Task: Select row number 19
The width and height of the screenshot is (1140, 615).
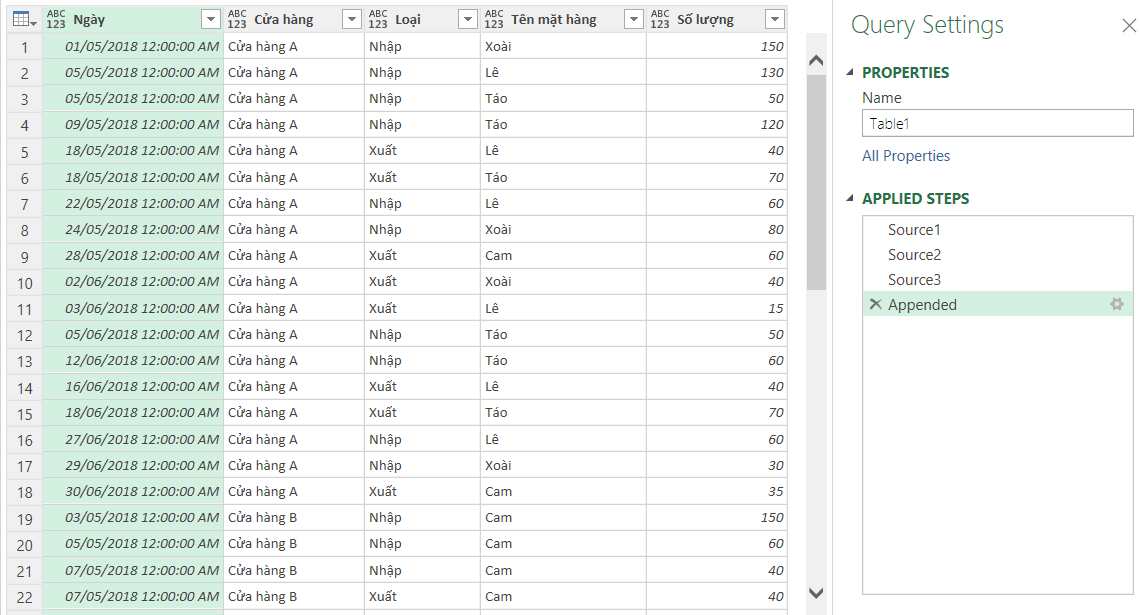Action: [x=25, y=518]
